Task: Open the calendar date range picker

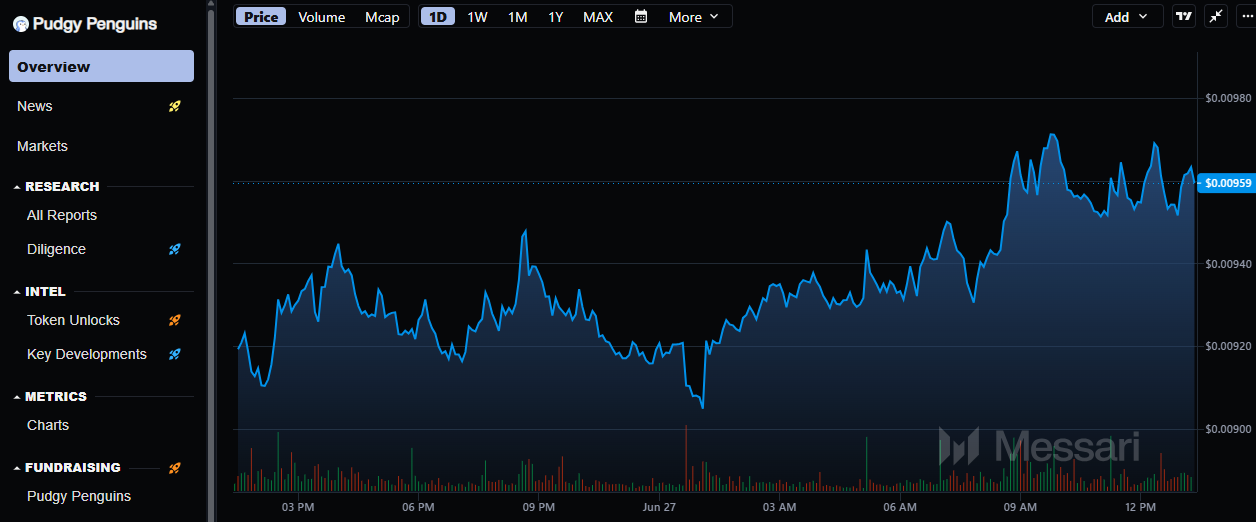Action: point(641,16)
